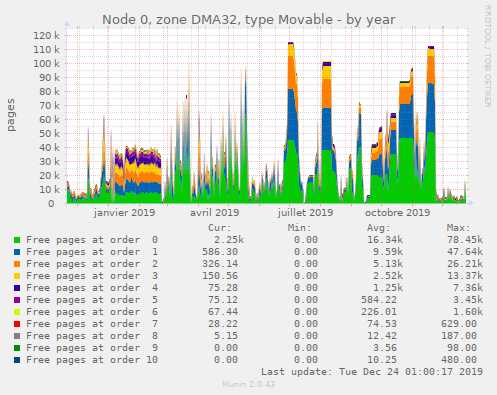Click the 'Cur:' column header
The height and width of the screenshot is (395, 497).
[x=220, y=228]
